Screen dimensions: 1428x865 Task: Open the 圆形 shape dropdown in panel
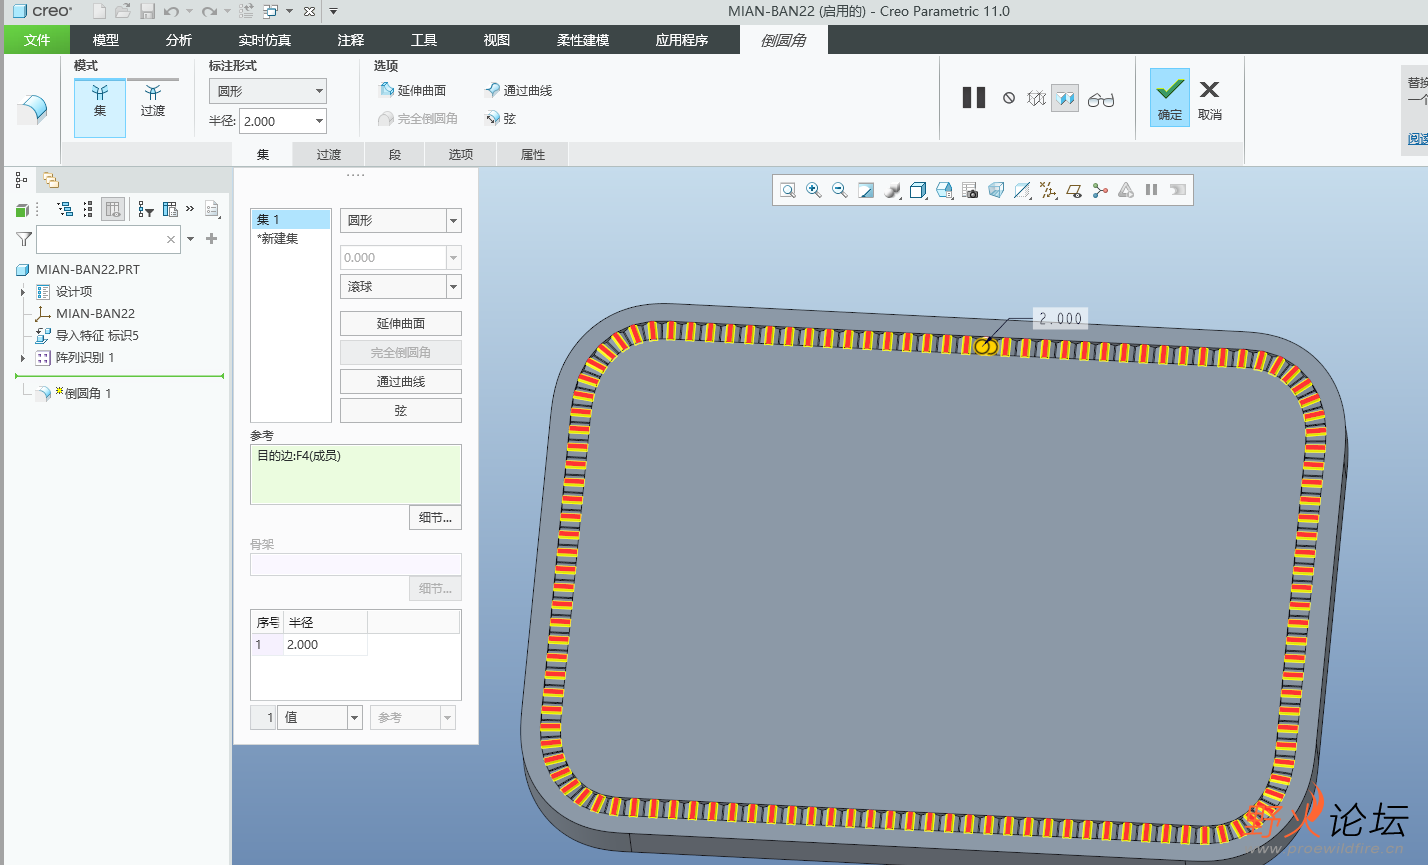point(401,220)
